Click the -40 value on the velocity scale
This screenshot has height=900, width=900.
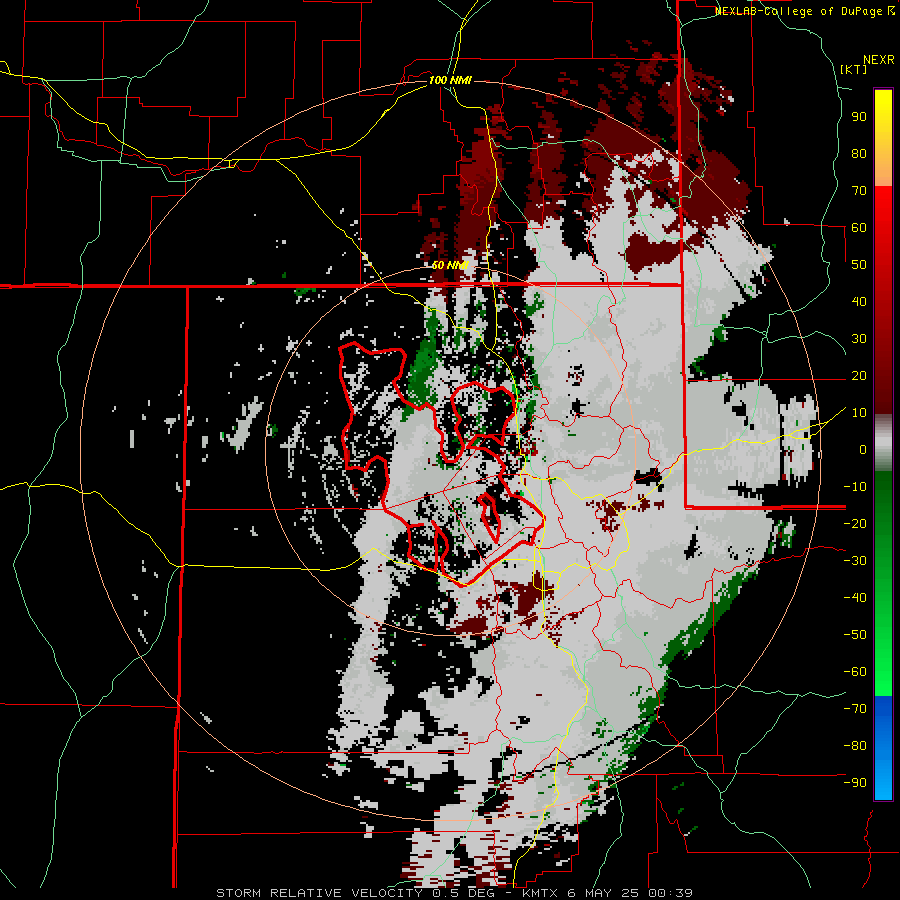click(x=856, y=598)
